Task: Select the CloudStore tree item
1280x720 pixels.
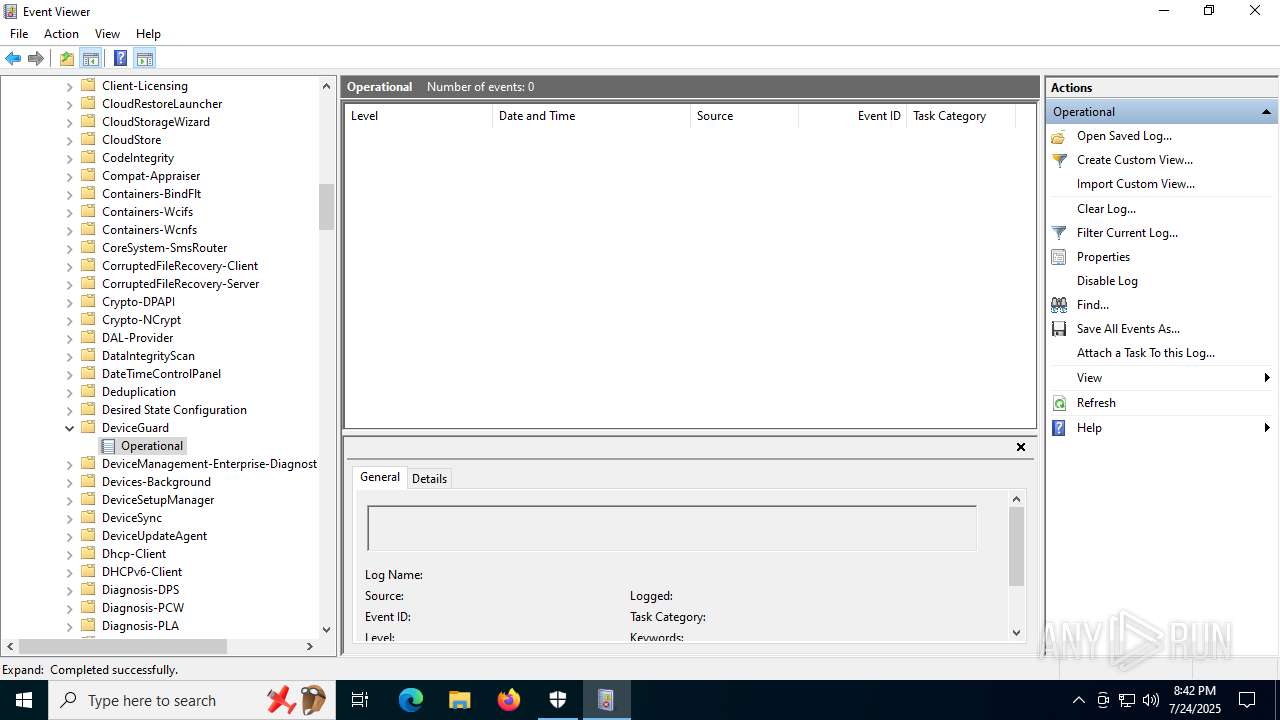Action: pos(131,140)
